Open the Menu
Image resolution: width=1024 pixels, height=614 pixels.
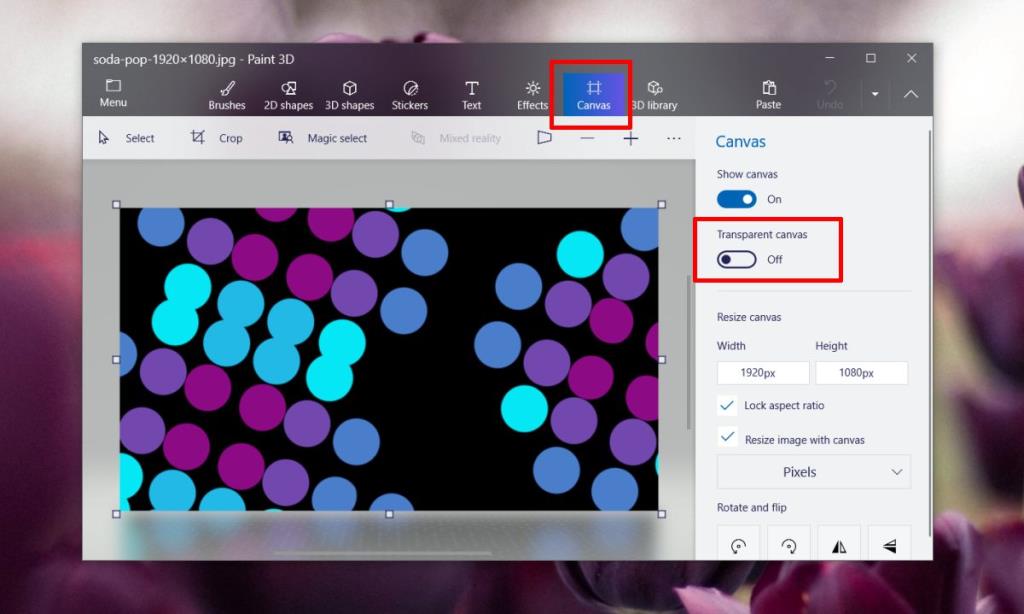point(112,94)
